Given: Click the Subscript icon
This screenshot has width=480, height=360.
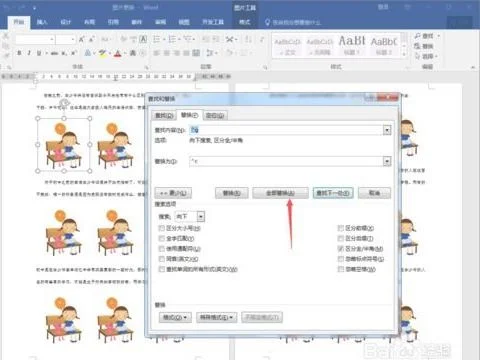Looking at the screenshot, I should [65, 53].
